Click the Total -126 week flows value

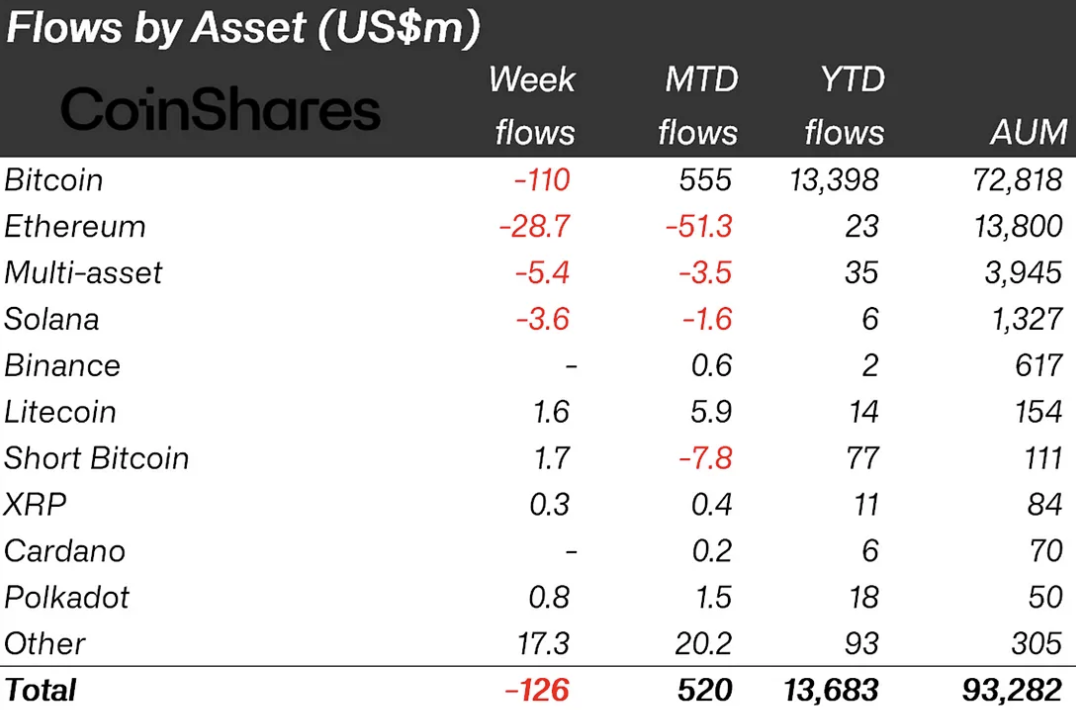pos(540,689)
